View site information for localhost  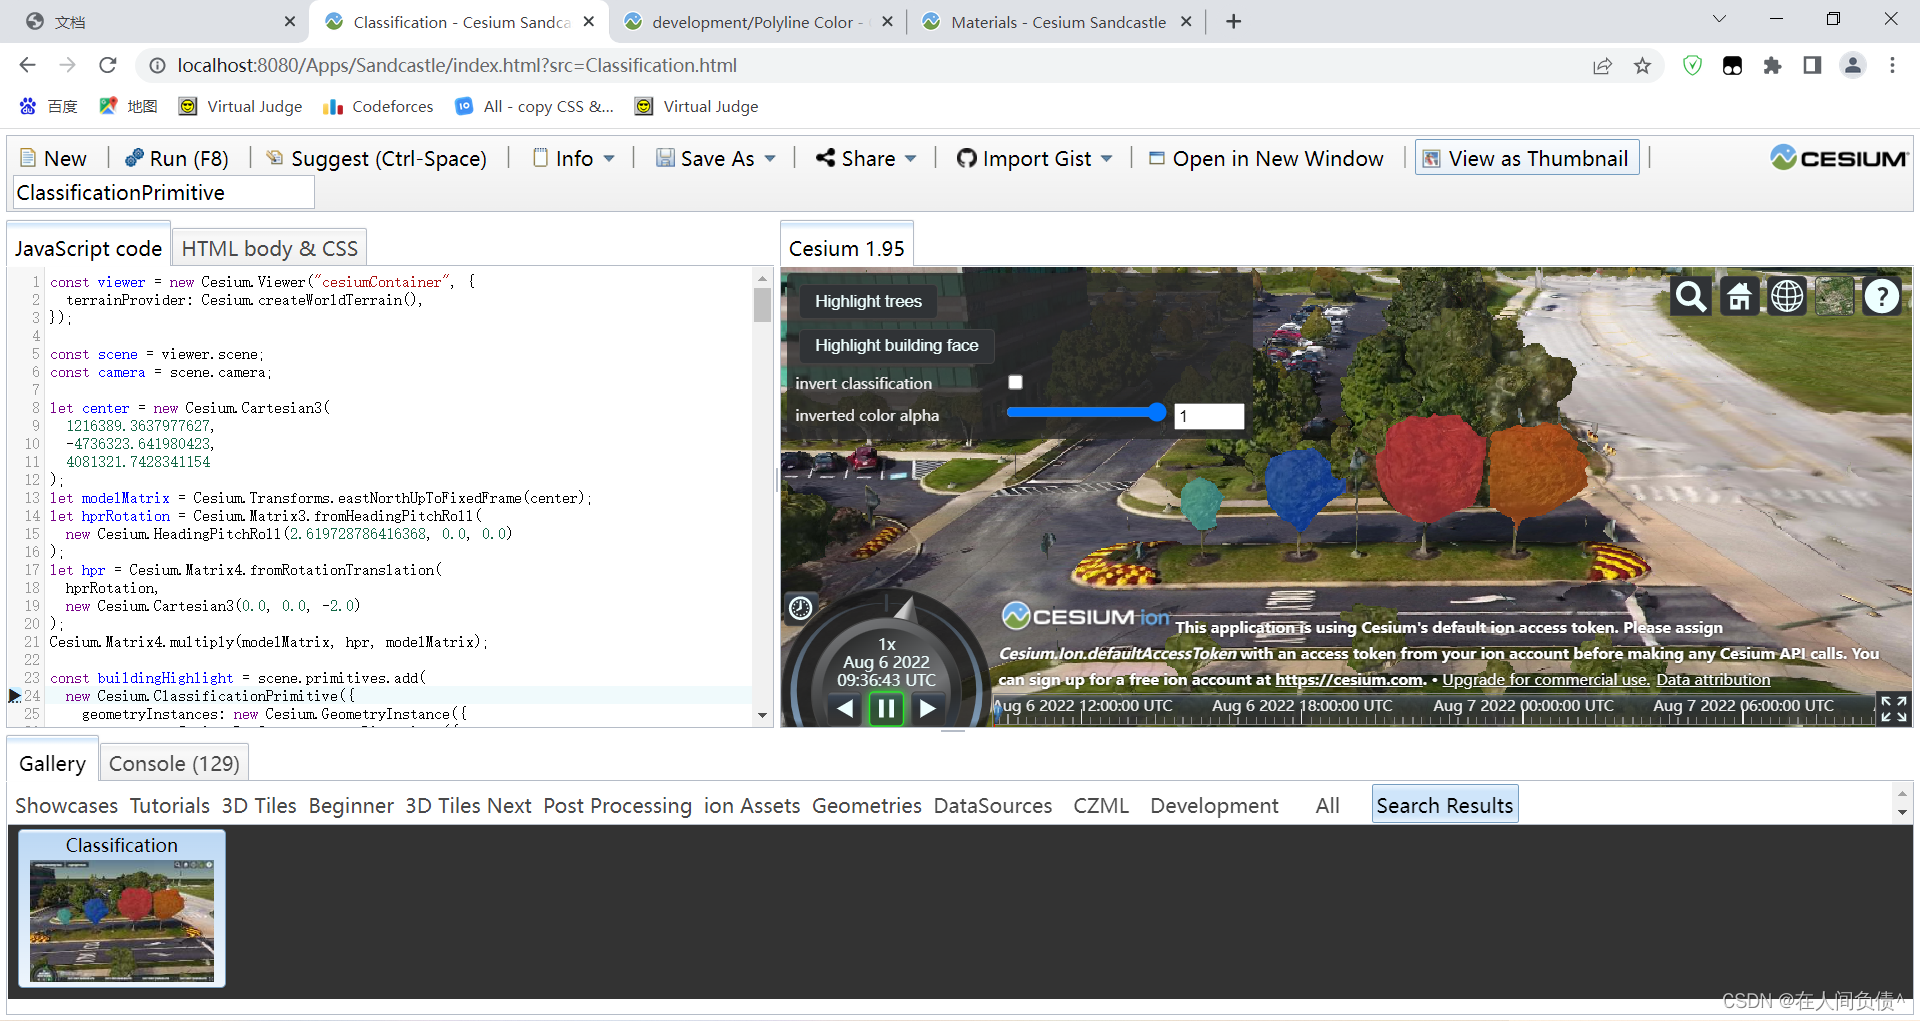(x=157, y=65)
